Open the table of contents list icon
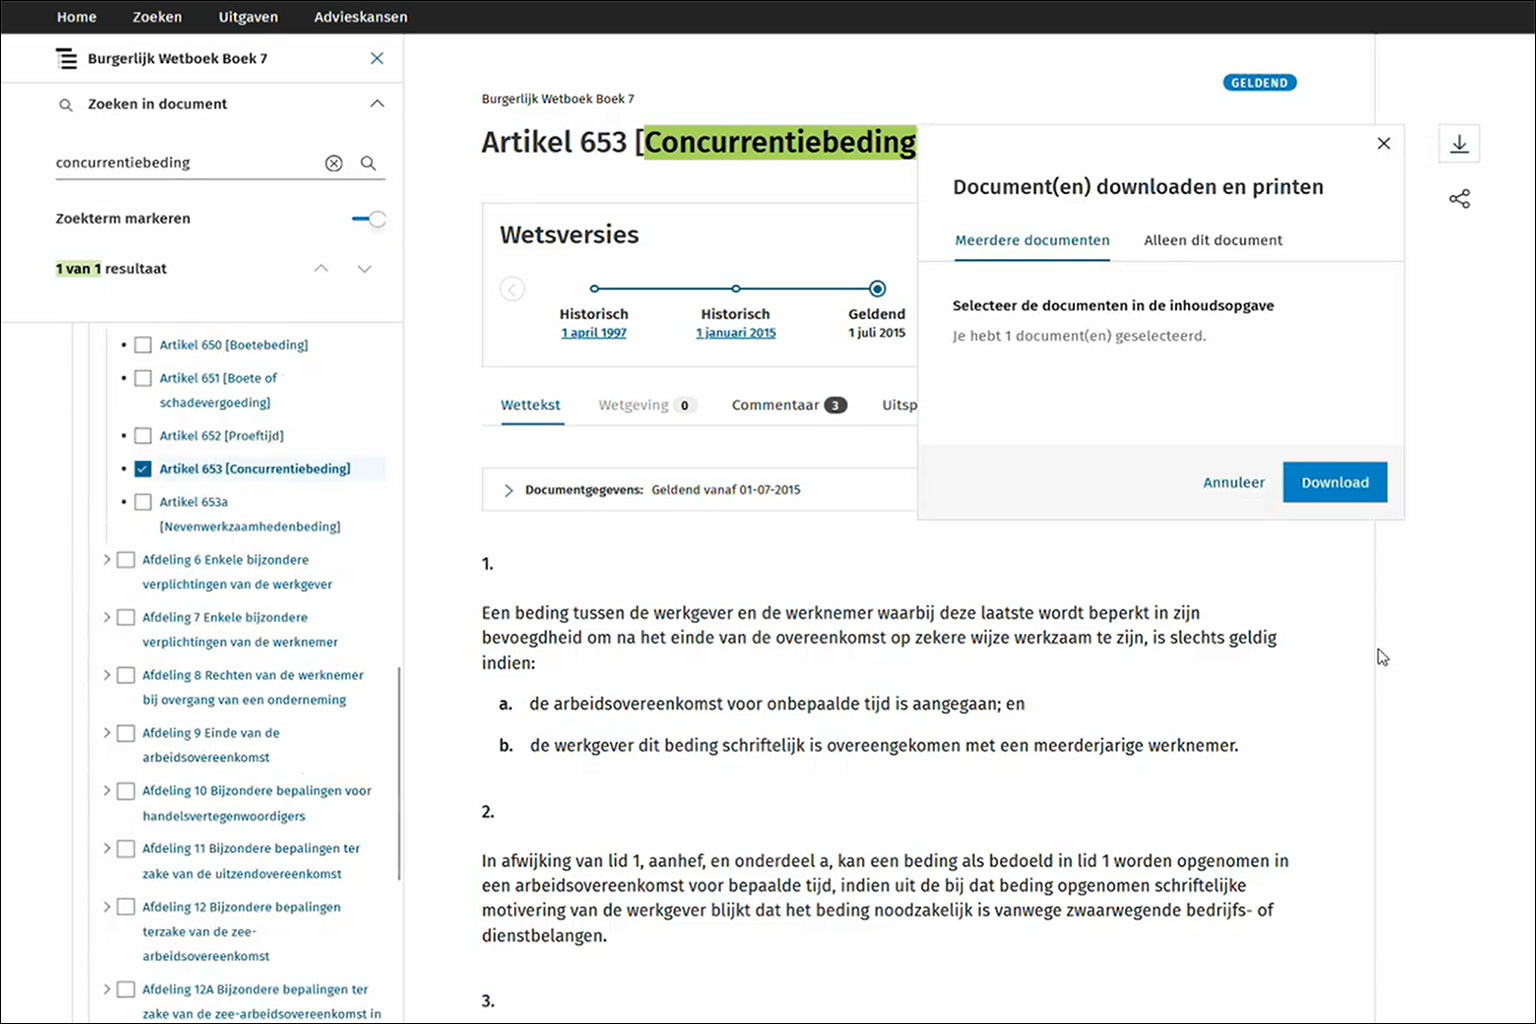Screen dimensions: 1536x1024 66,59
